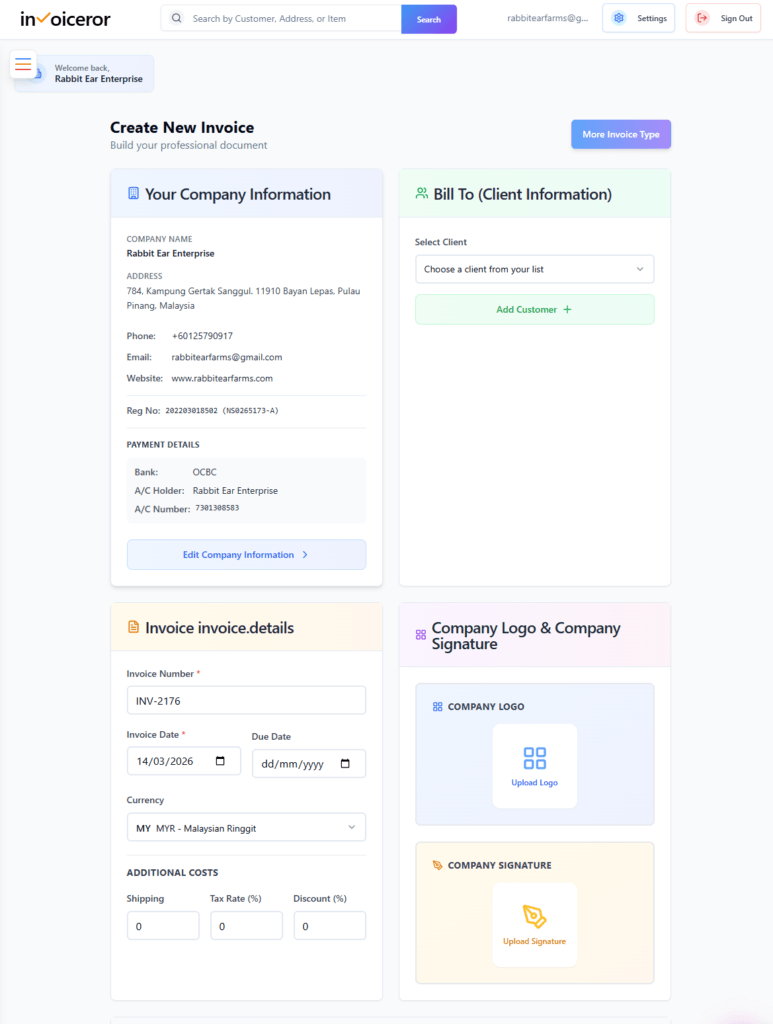Click the Add Customer button
Screen dimensions: 773x1024
pos(534,309)
